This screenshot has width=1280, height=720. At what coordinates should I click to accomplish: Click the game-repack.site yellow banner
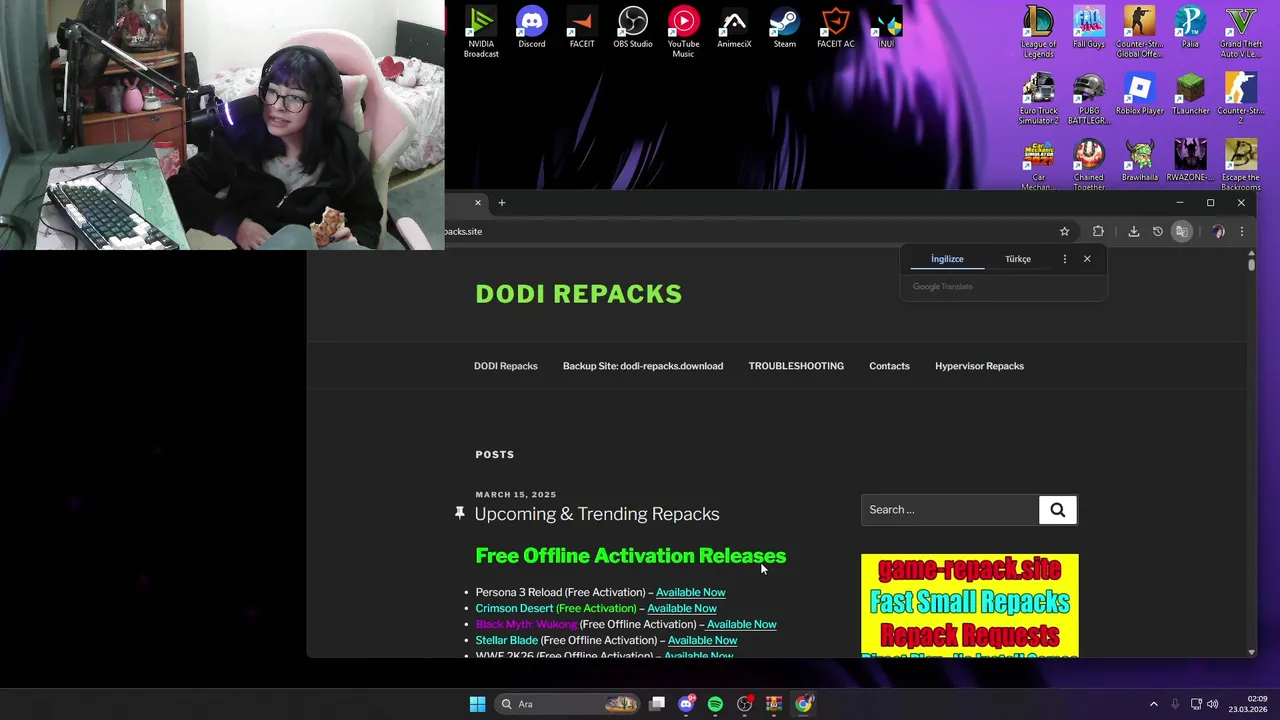(970, 605)
